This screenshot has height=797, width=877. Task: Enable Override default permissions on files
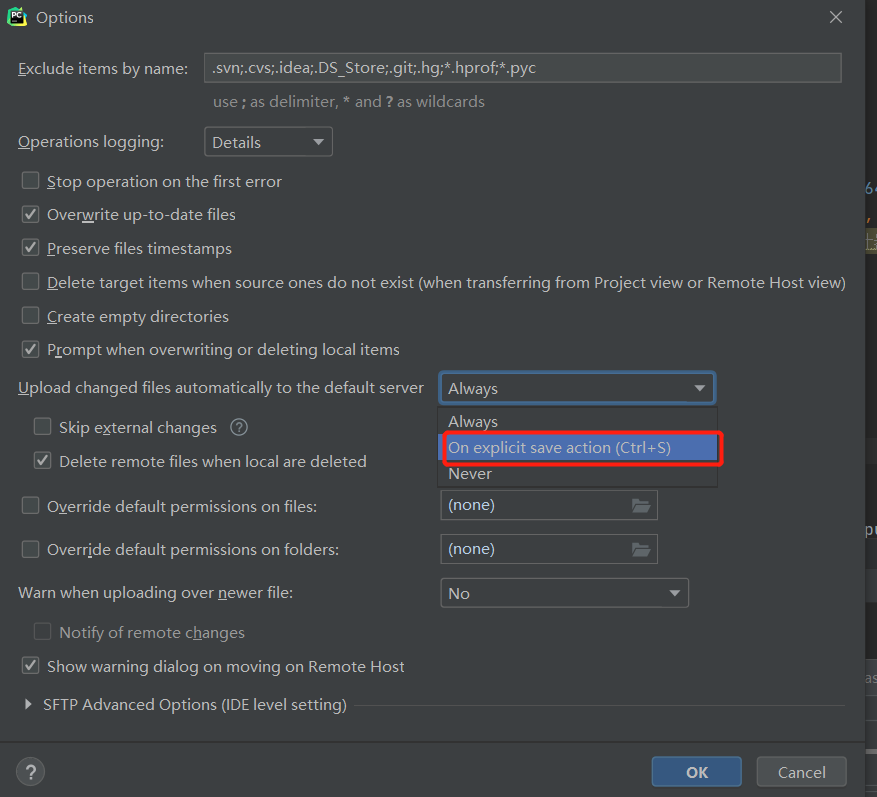(x=30, y=506)
